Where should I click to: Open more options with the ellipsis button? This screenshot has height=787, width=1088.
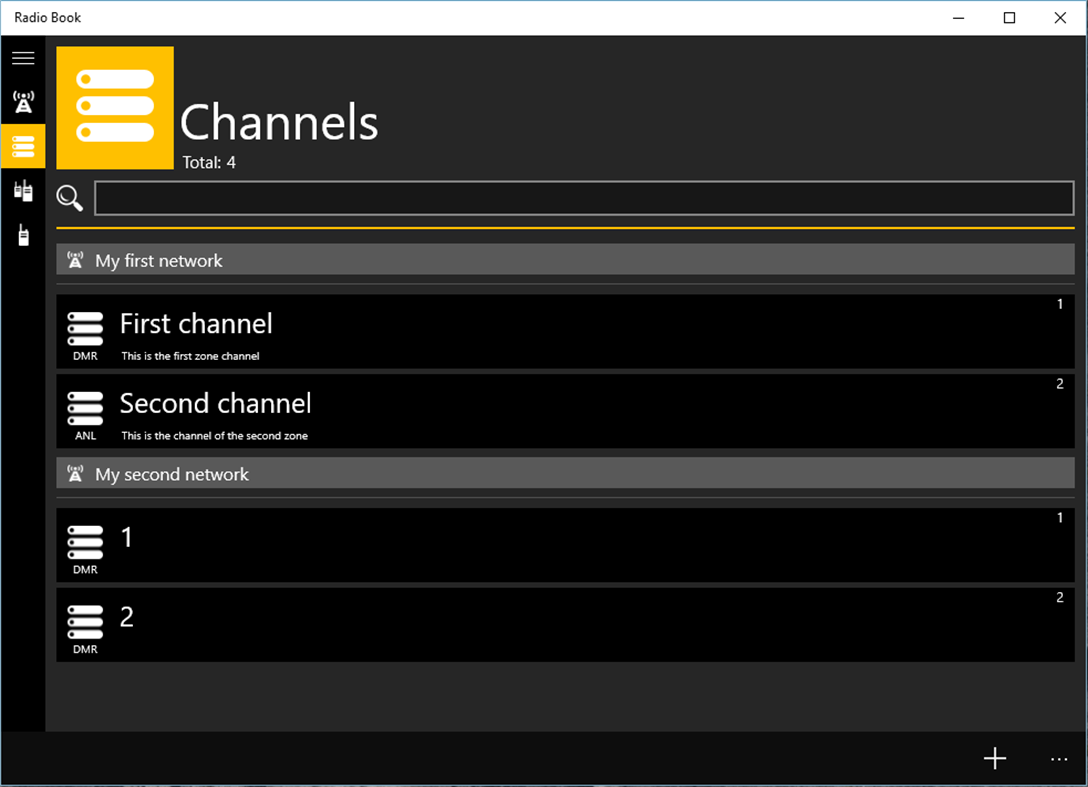click(1059, 758)
